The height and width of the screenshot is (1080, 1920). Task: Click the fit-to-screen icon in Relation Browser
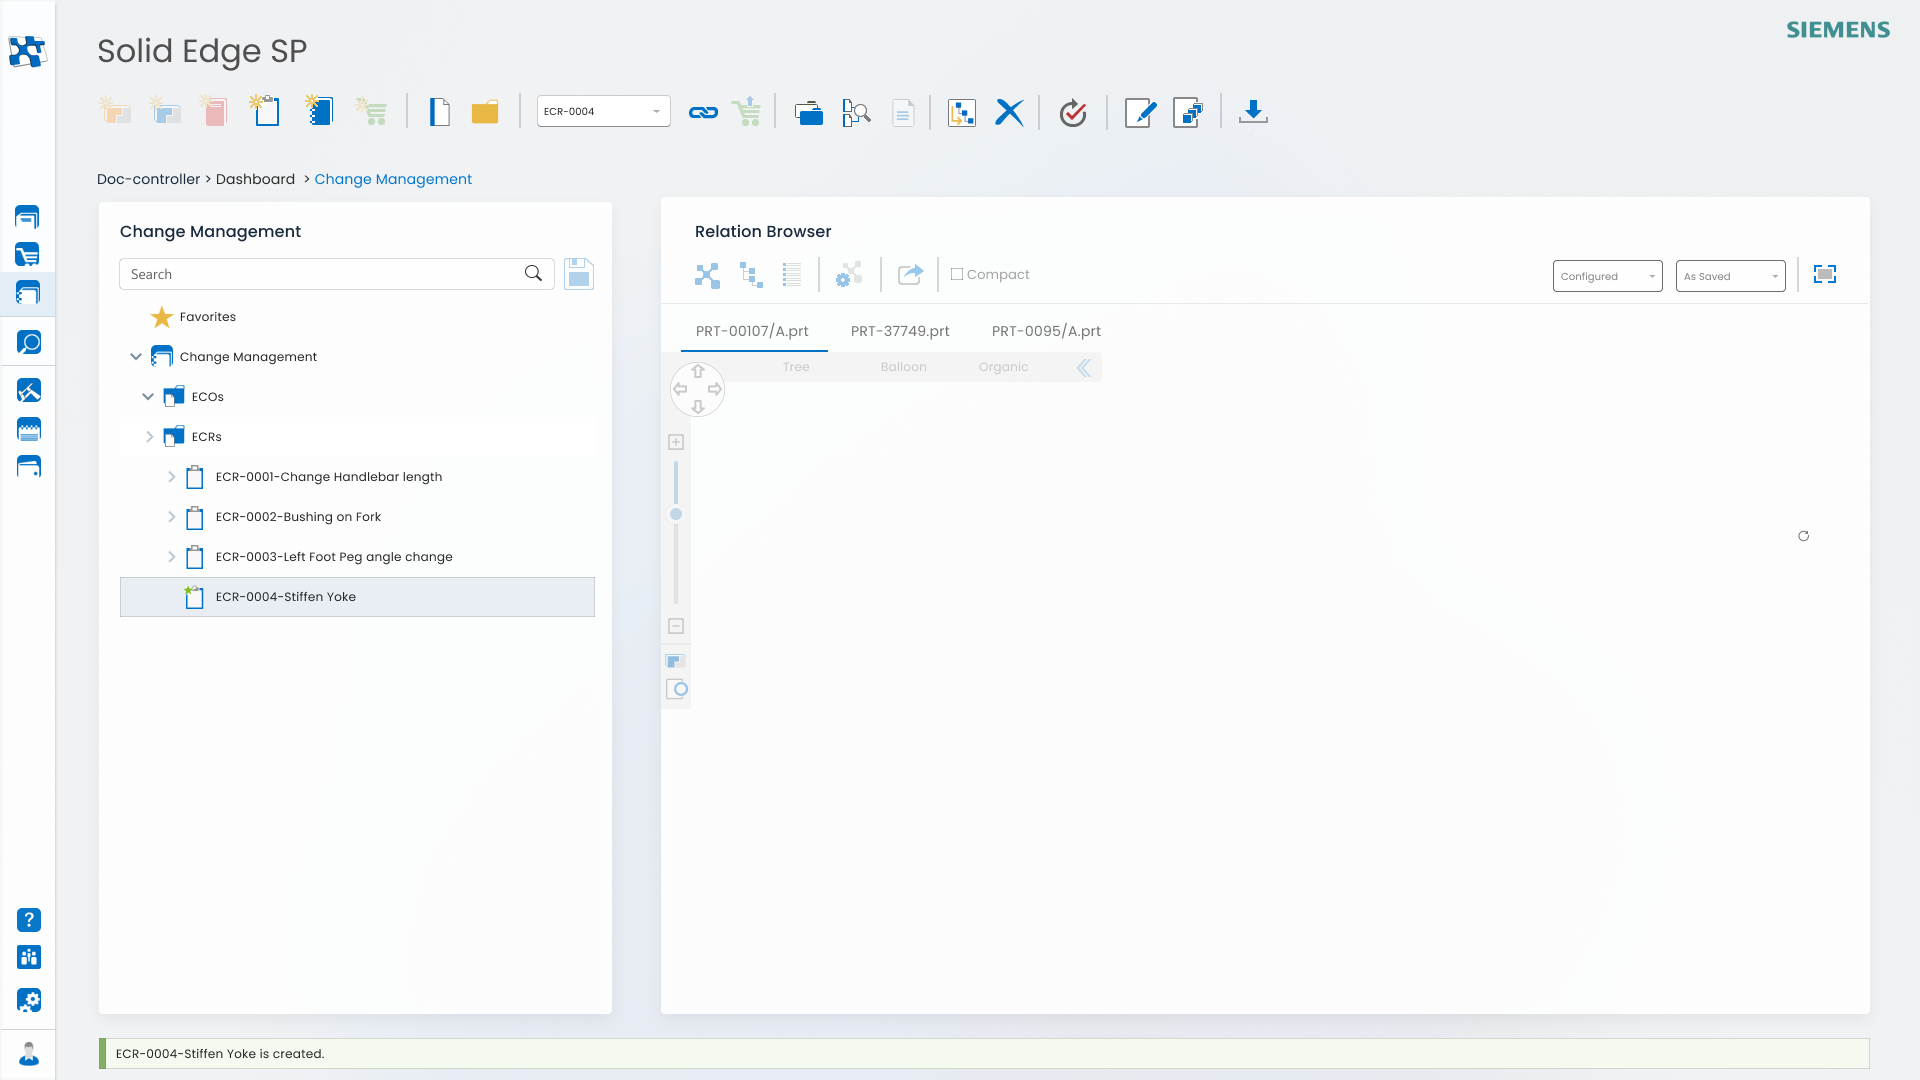(1825, 274)
